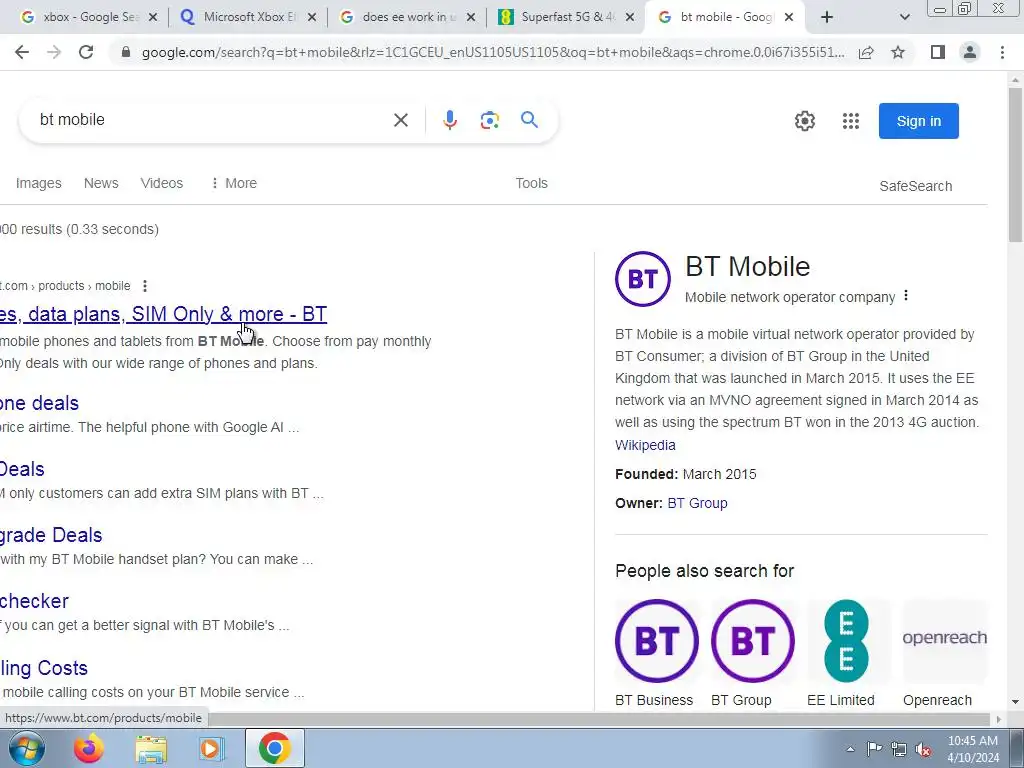This screenshot has width=1024, height=768.
Task: Open the Wikipedia source link
Action: 645,445
